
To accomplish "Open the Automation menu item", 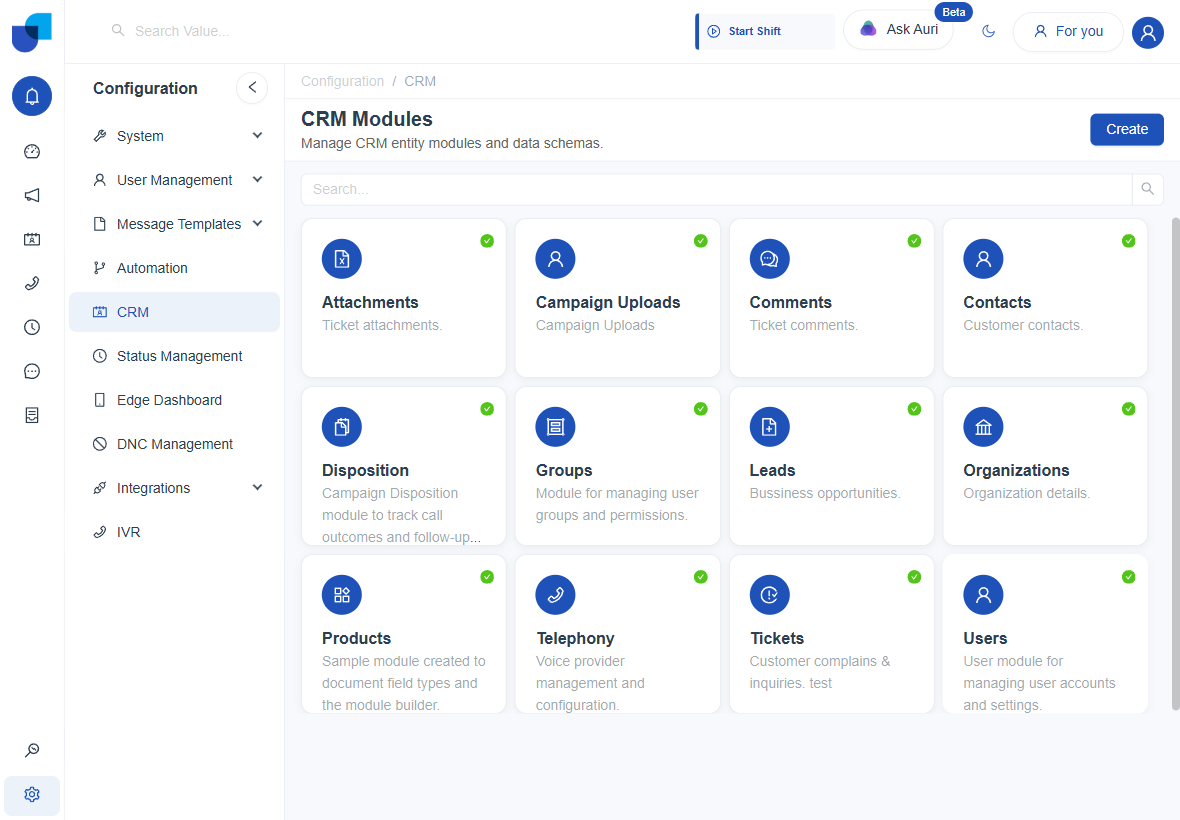I will click(x=175, y=268).
